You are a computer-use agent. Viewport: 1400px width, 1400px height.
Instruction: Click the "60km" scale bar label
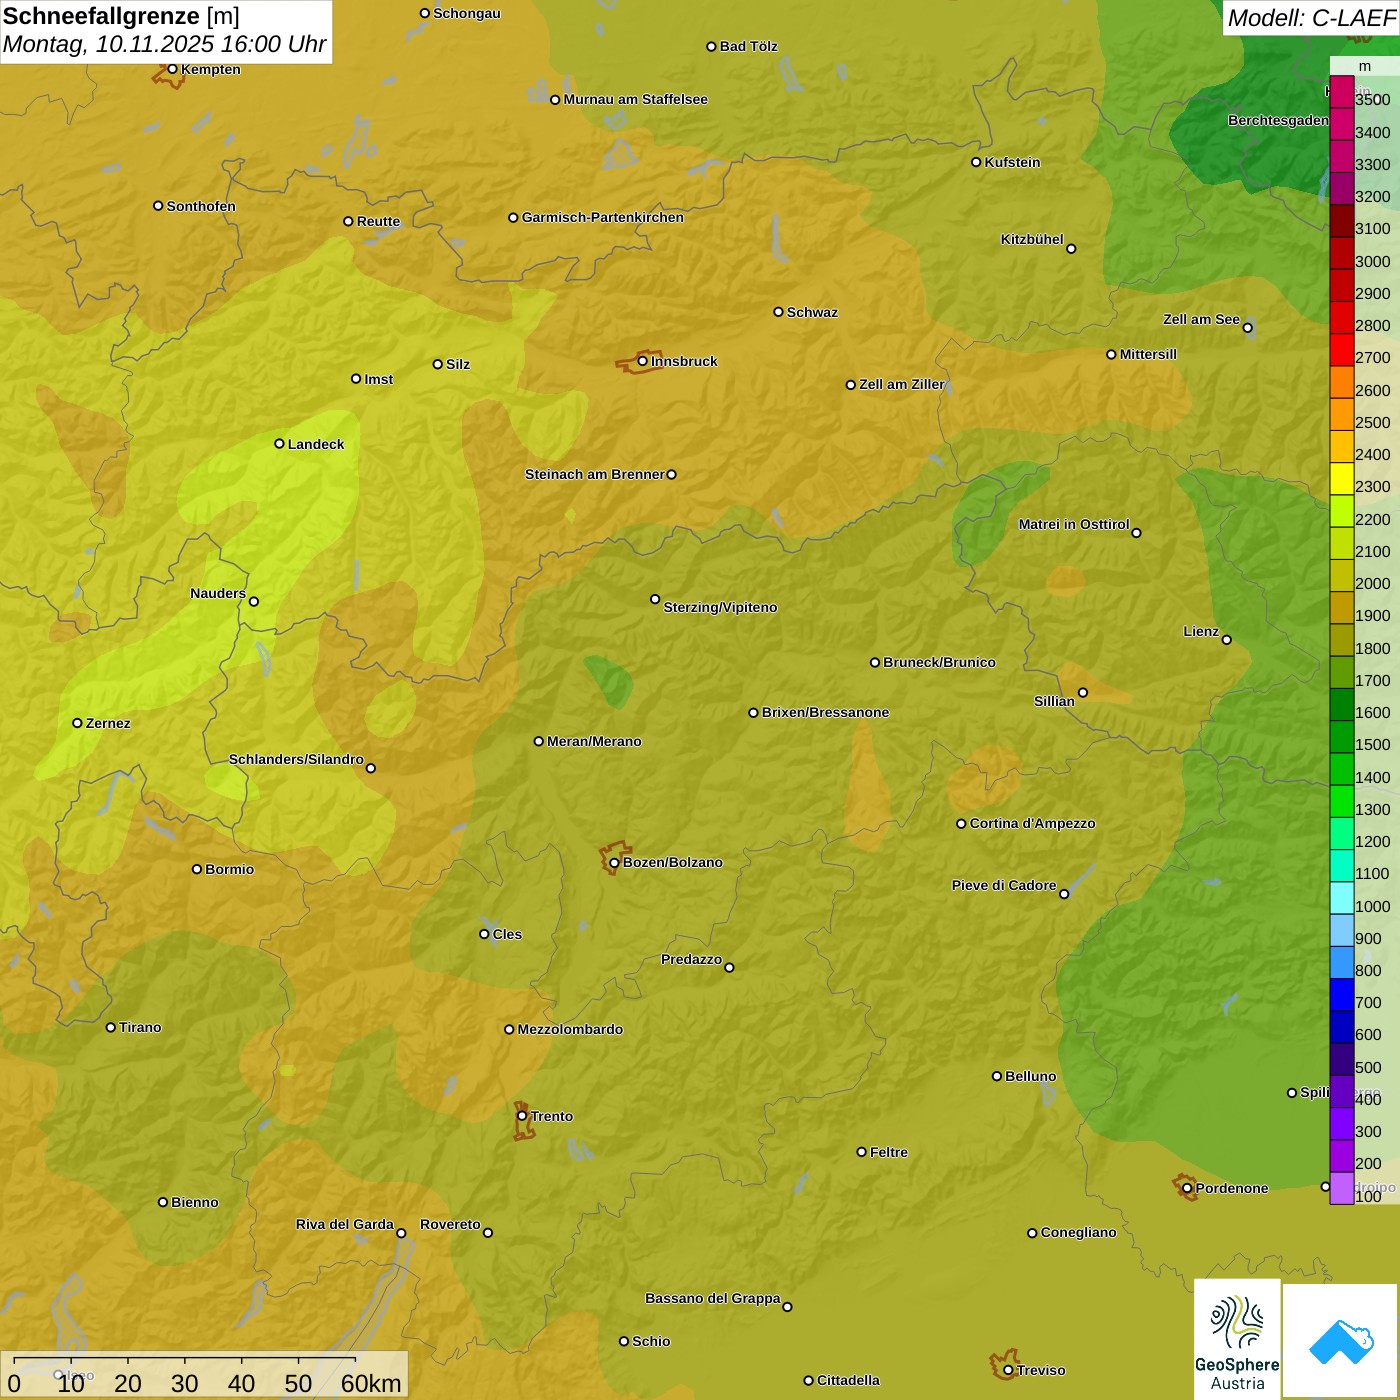tap(371, 1383)
